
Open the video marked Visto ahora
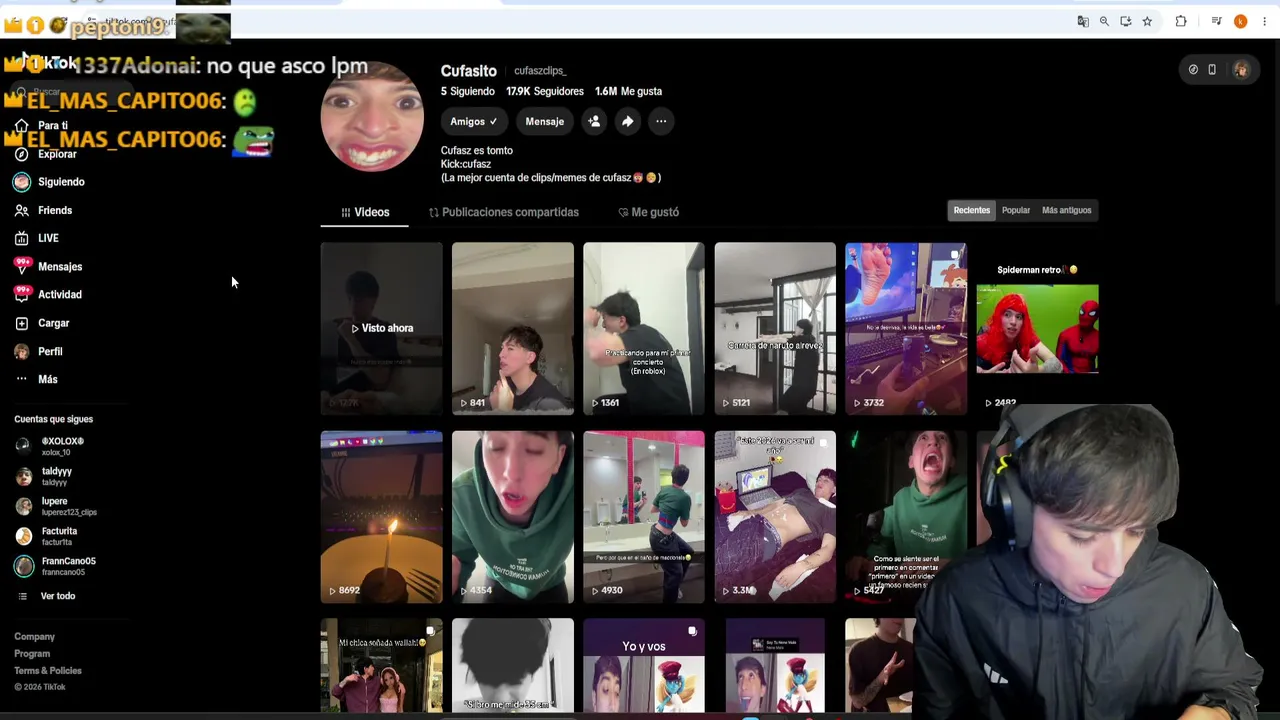(x=381, y=328)
